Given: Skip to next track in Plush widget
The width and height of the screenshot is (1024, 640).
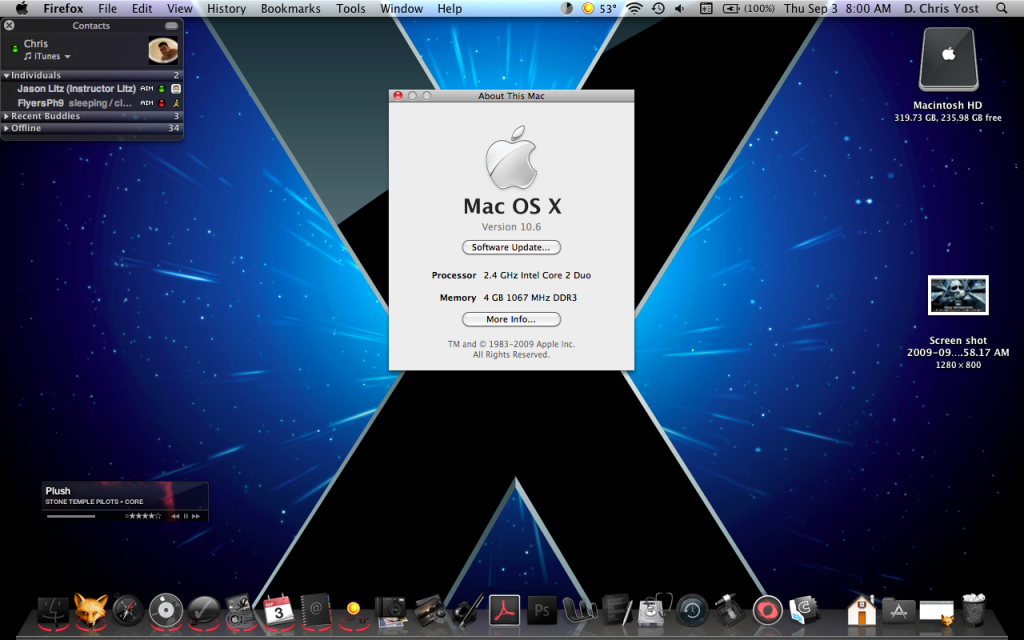Looking at the screenshot, I should point(196,516).
